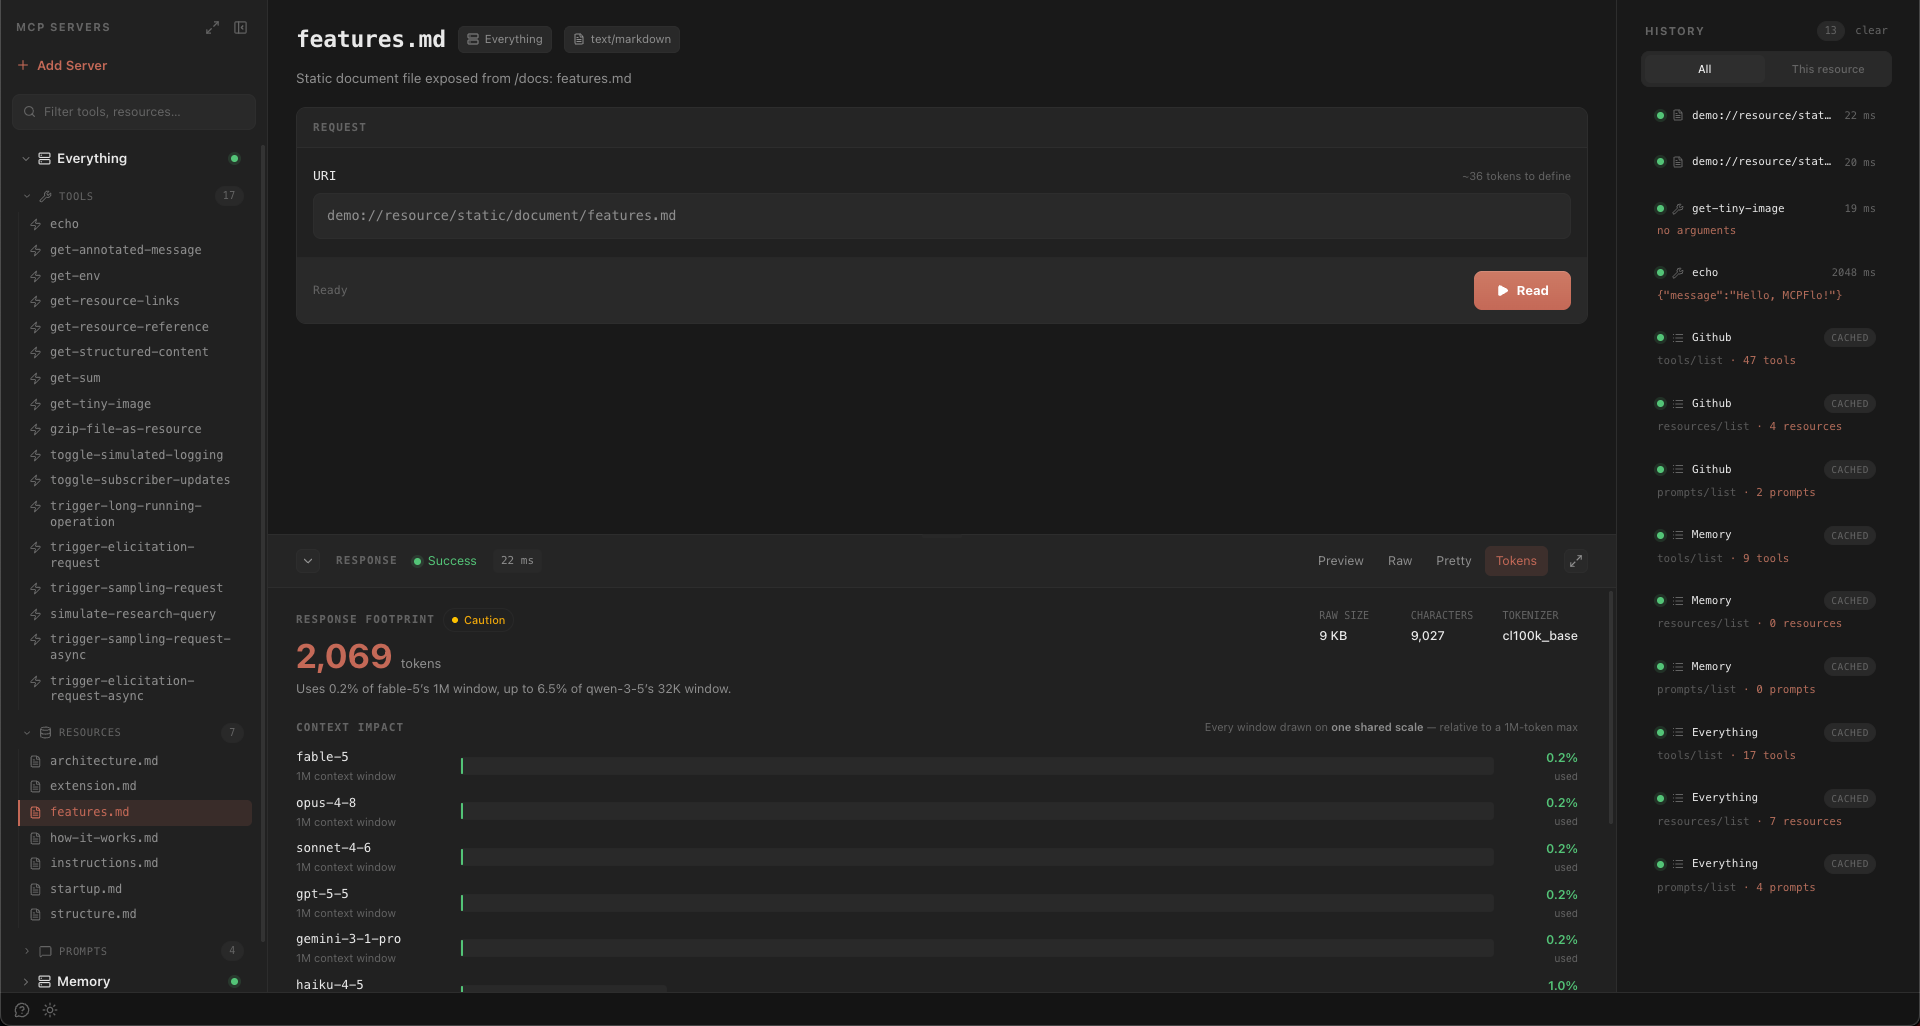Select the features.md resource

pyautogui.click(x=136, y=812)
